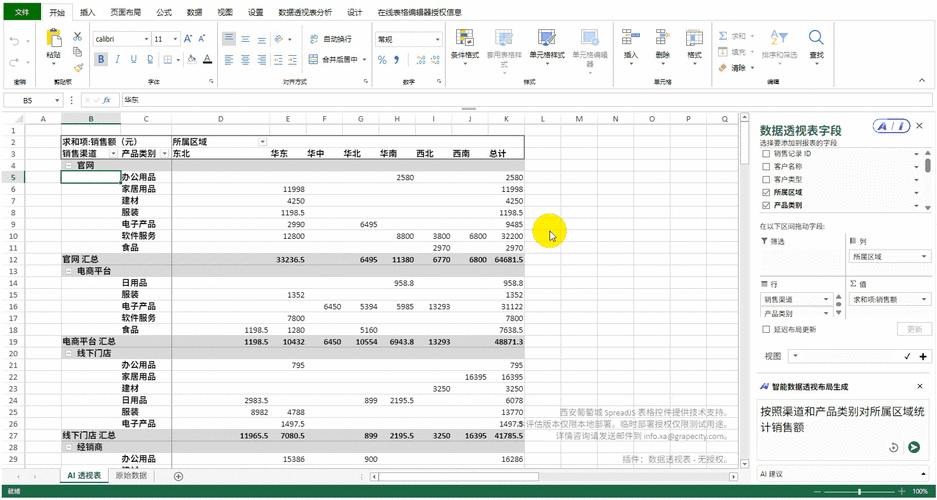Viewport: 937px width, 500px height.
Task: Check the 客户类型 field checkbox
Action: tap(766, 179)
